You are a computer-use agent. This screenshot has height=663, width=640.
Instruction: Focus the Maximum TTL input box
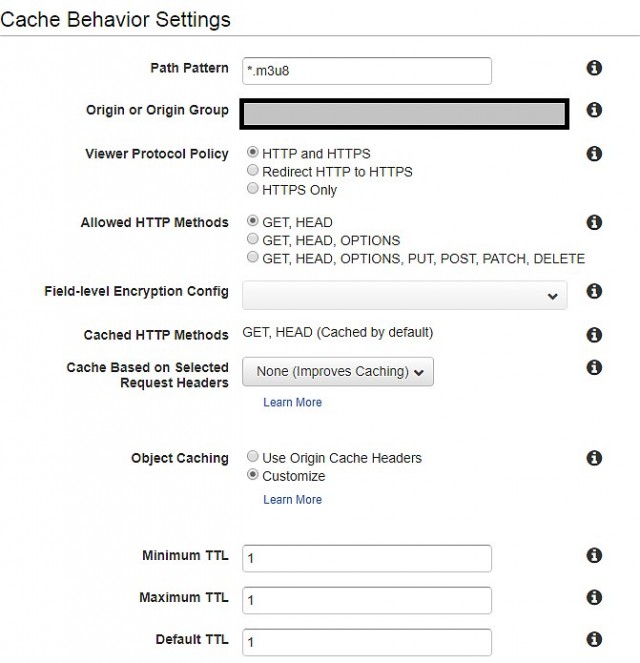(367, 600)
